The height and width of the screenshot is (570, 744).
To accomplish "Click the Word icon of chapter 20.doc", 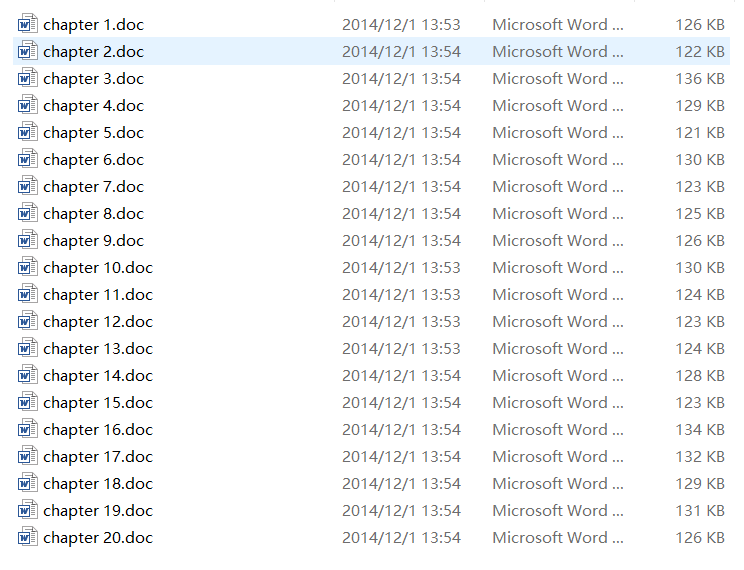I will 28,538.
